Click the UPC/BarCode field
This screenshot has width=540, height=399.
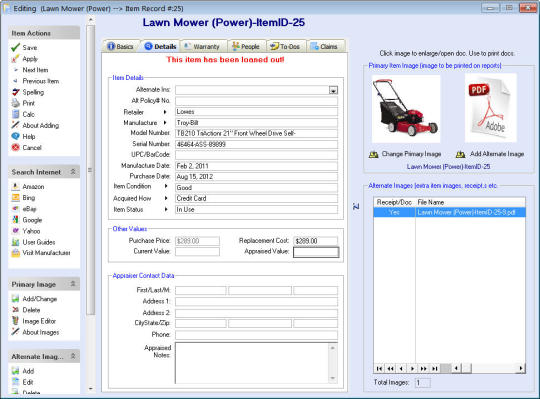[257, 155]
